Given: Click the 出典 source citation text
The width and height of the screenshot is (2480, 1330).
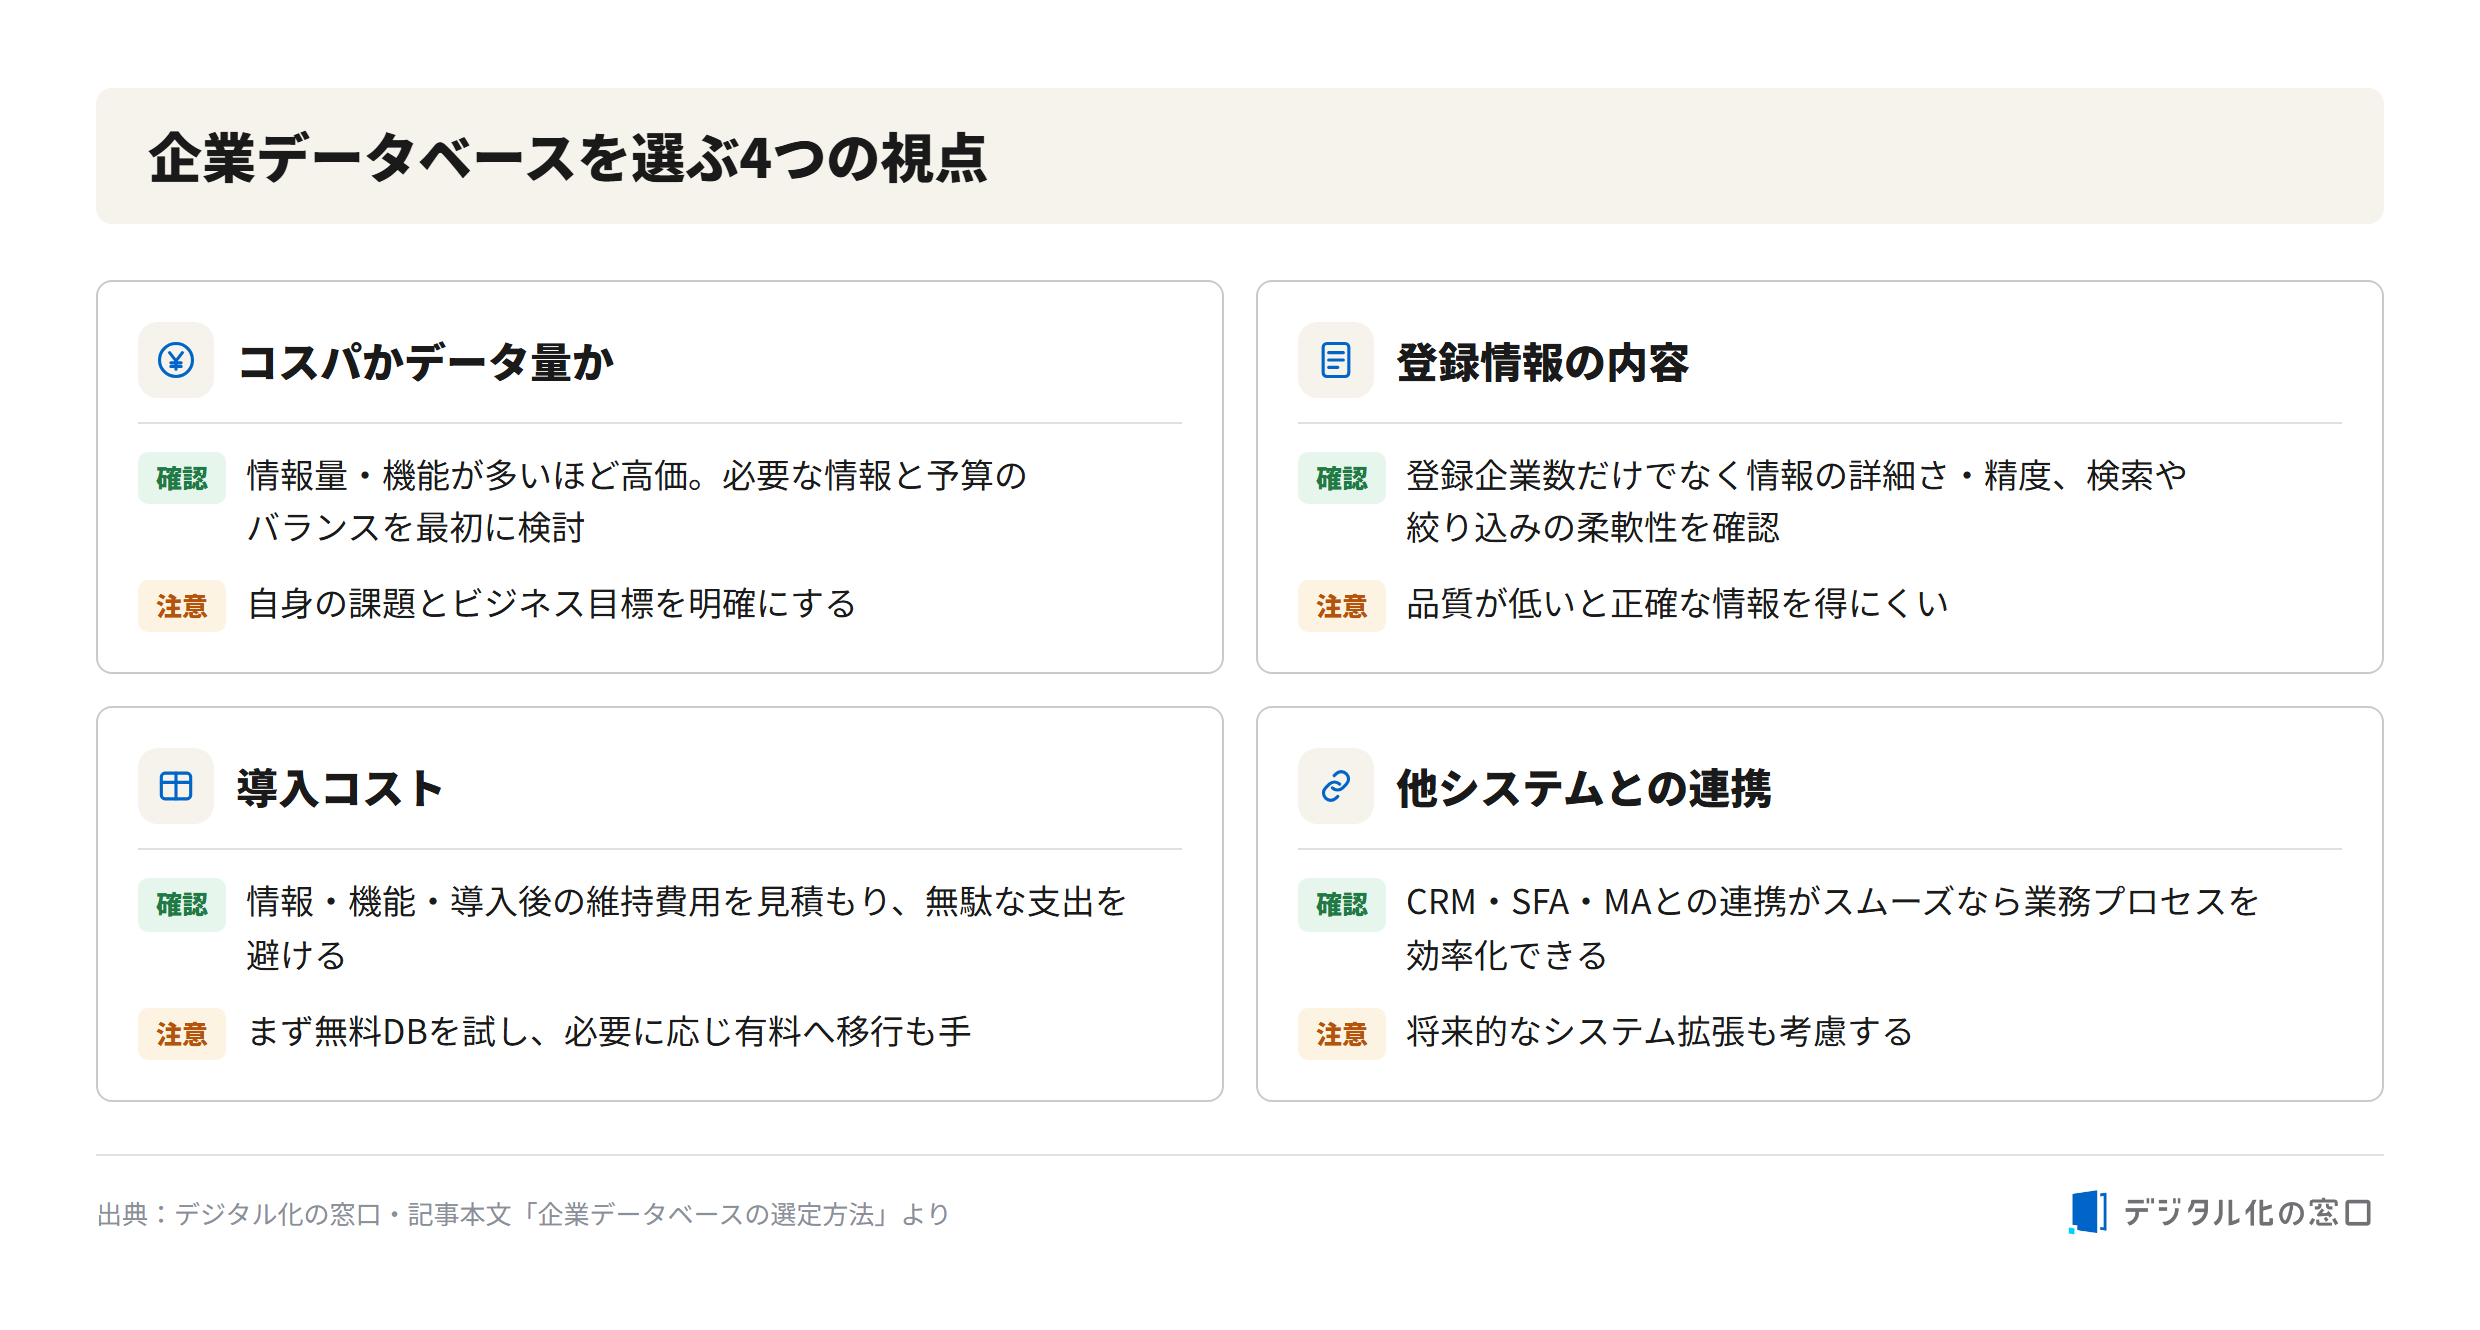Looking at the screenshot, I should coord(523,1214).
